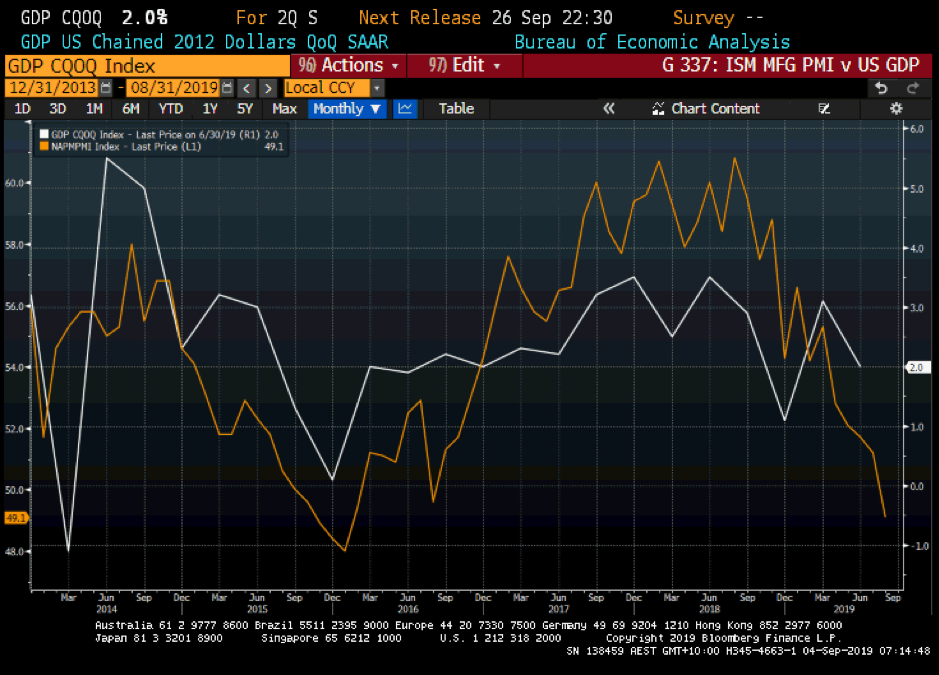Expand the Monthly periodicity dropdown
This screenshot has width=939, height=675.
347,108
